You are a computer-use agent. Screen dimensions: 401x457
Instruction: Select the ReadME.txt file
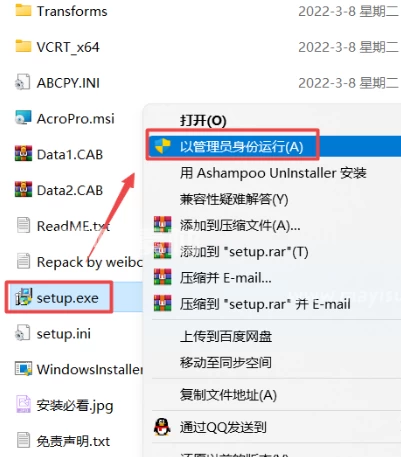[x=63, y=226]
